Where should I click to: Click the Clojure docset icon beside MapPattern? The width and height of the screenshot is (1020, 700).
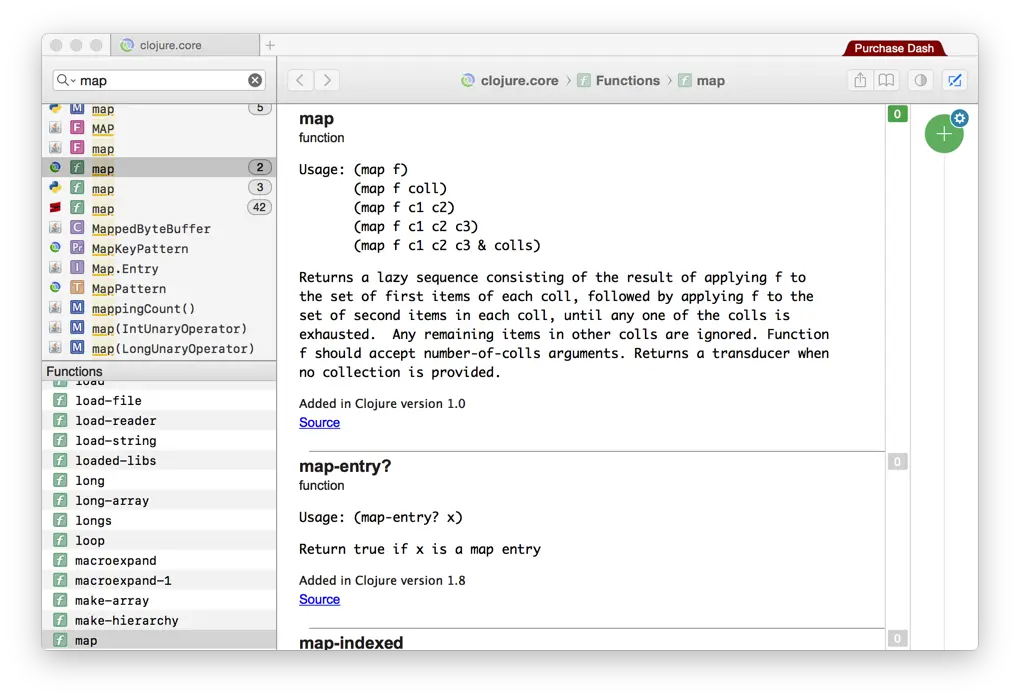[x=55, y=288]
